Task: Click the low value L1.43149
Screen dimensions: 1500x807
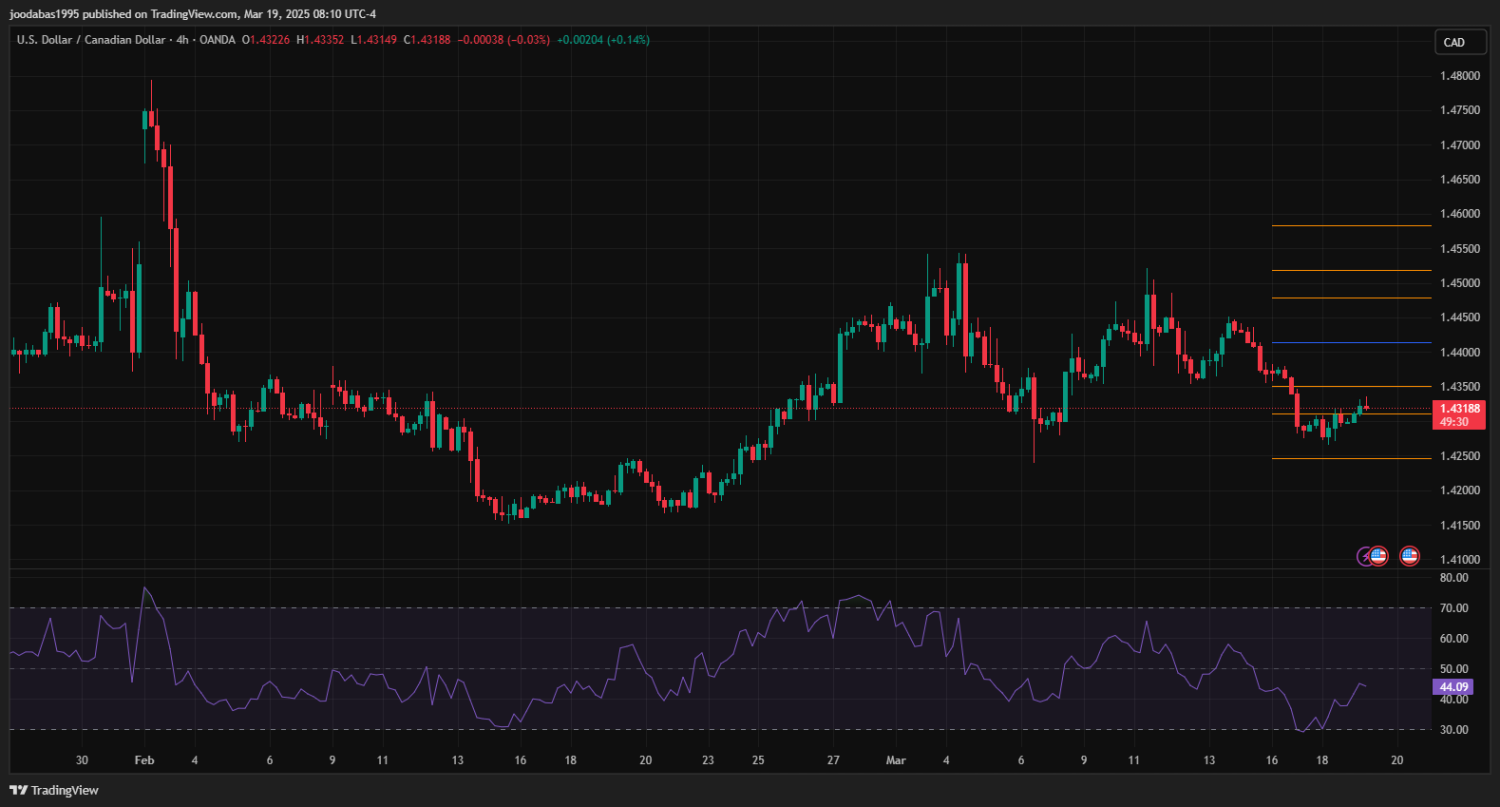Action: pos(373,40)
